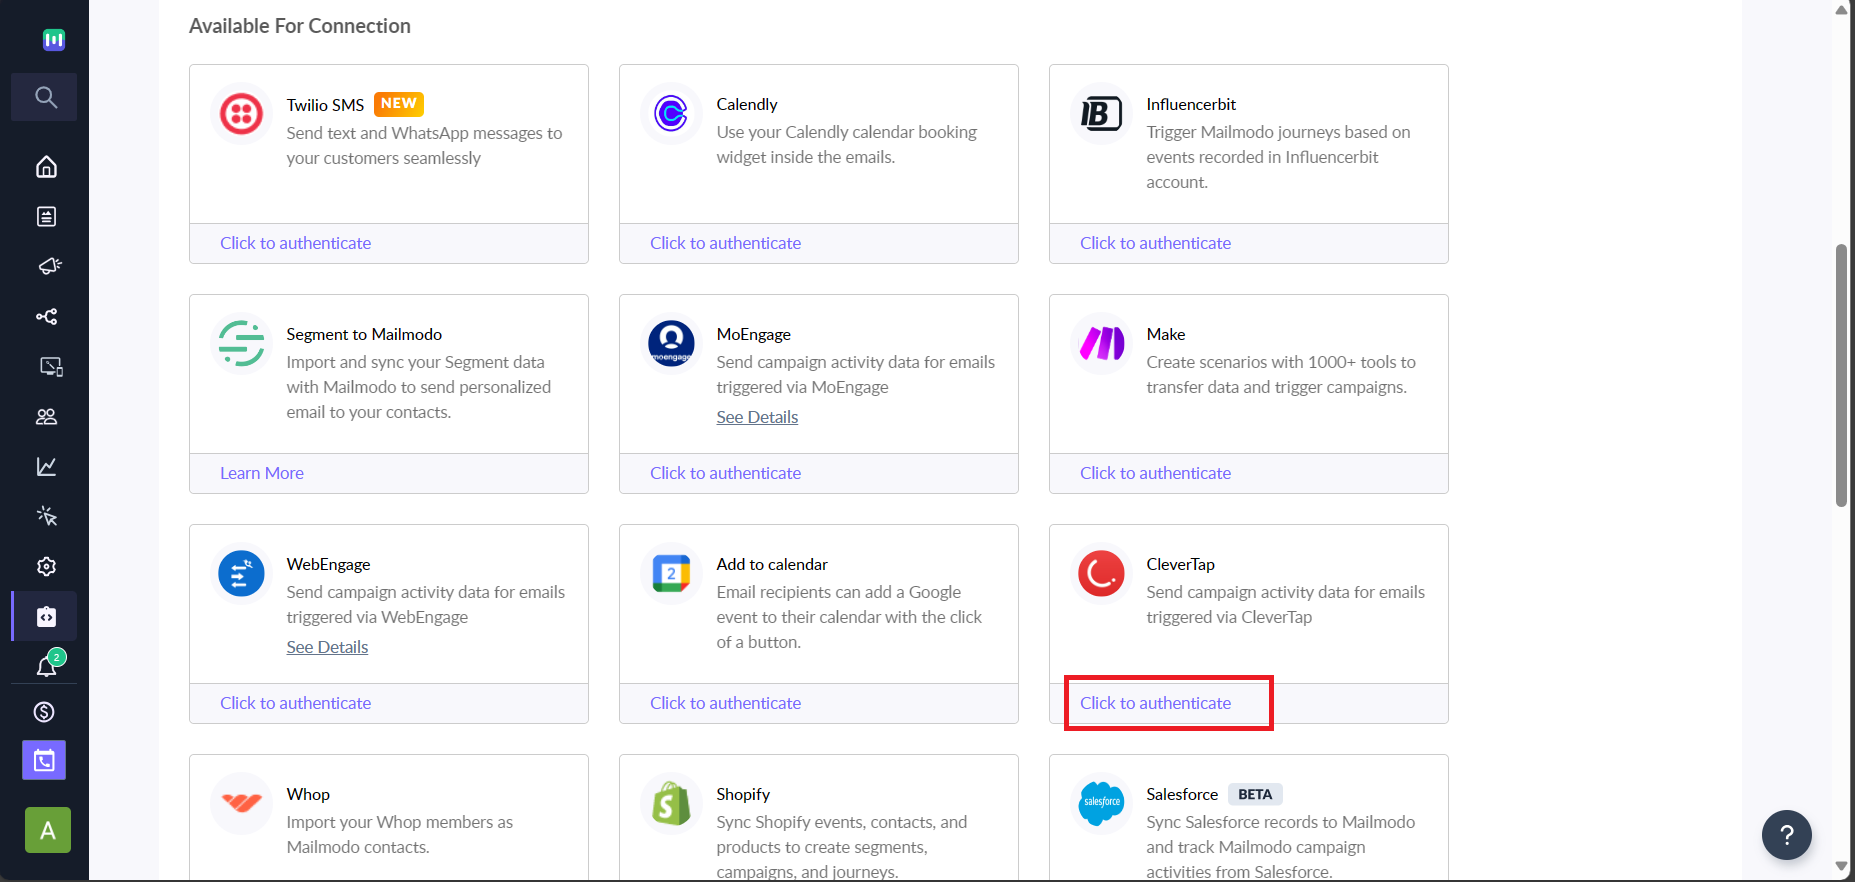The image size is (1855, 882).
Task: Open Journeys with the flow nodes icon
Action: pyautogui.click(x=47, y=317)
